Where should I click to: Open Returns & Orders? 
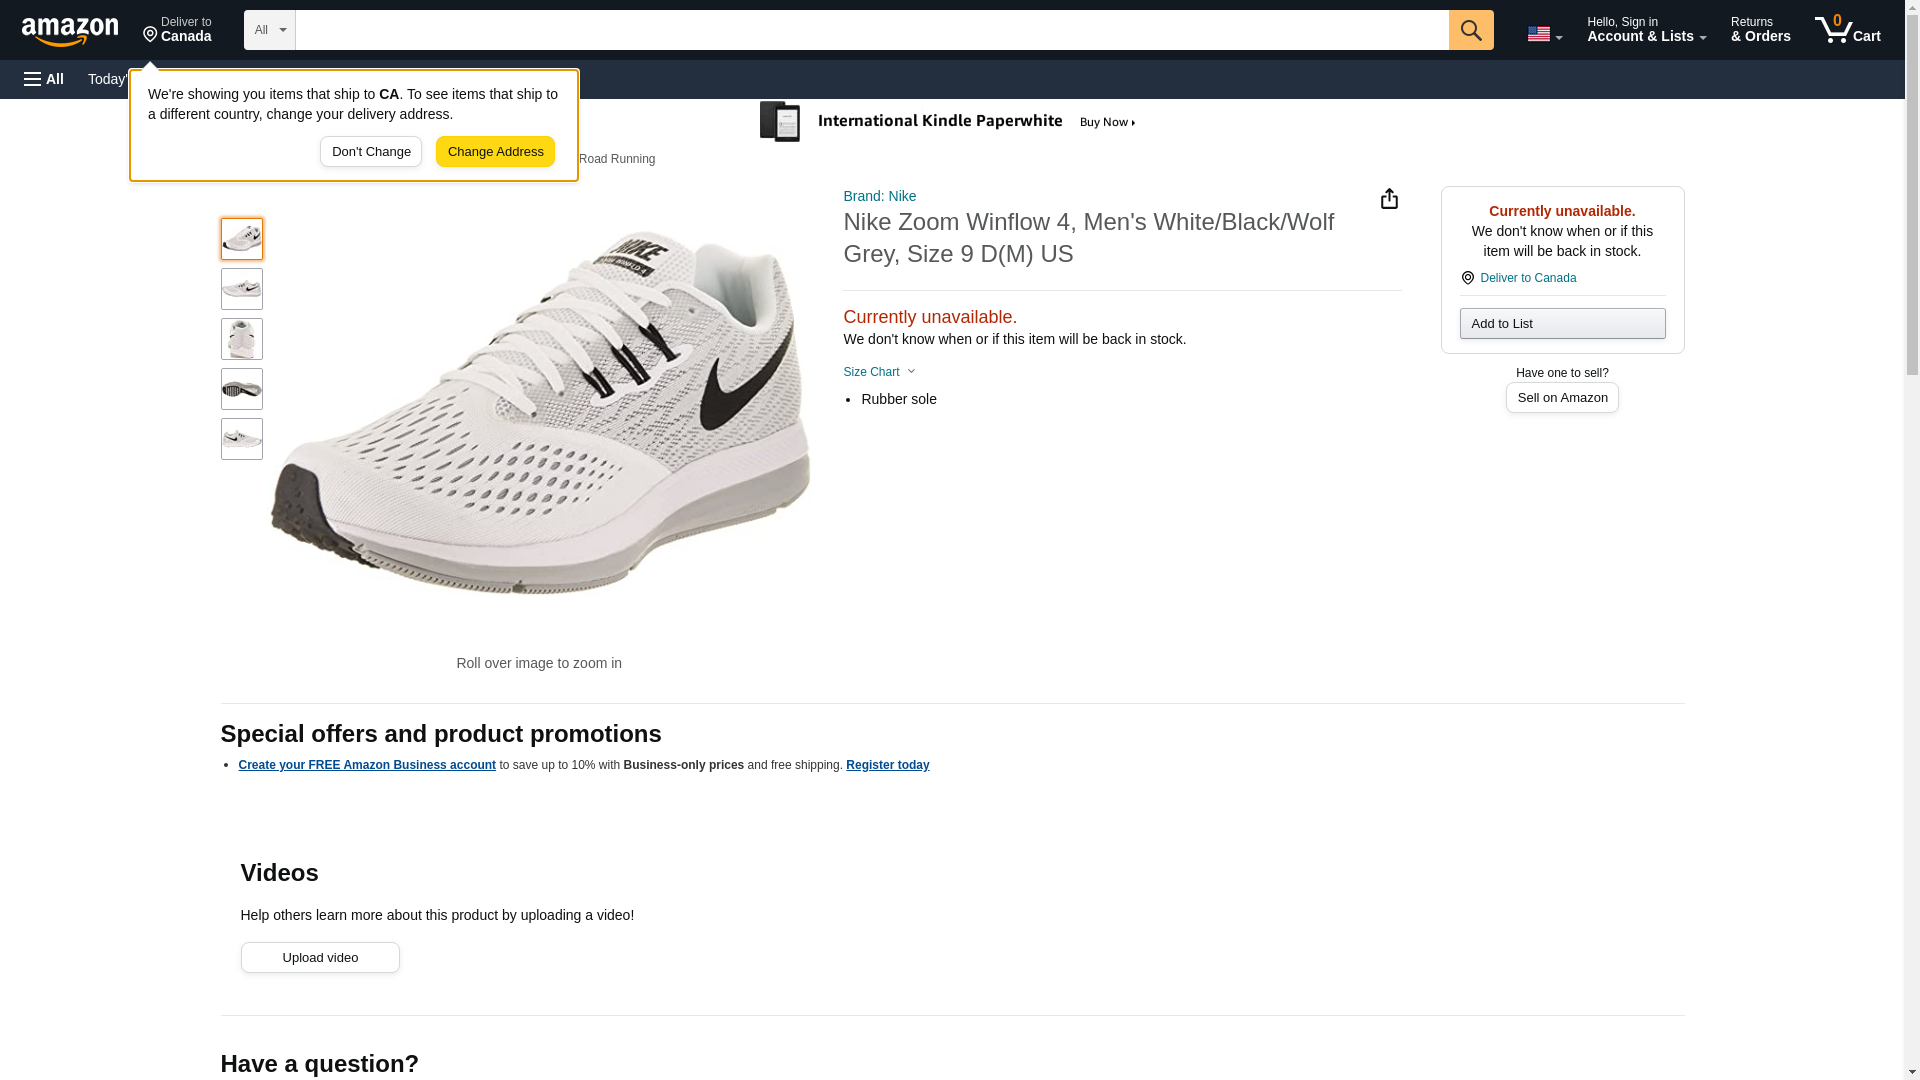[1760, 30]
